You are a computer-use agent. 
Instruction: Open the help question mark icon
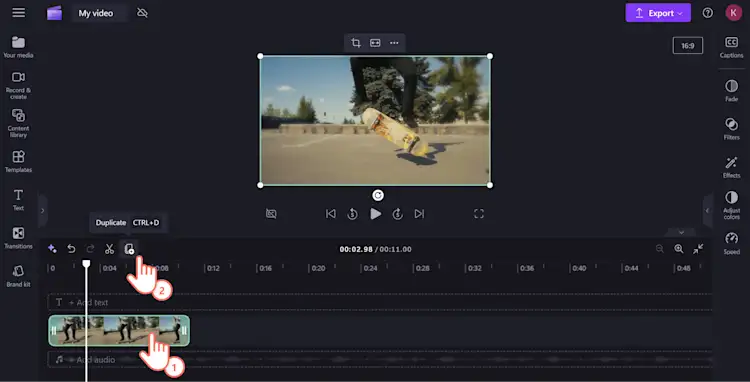coord(707,13)
